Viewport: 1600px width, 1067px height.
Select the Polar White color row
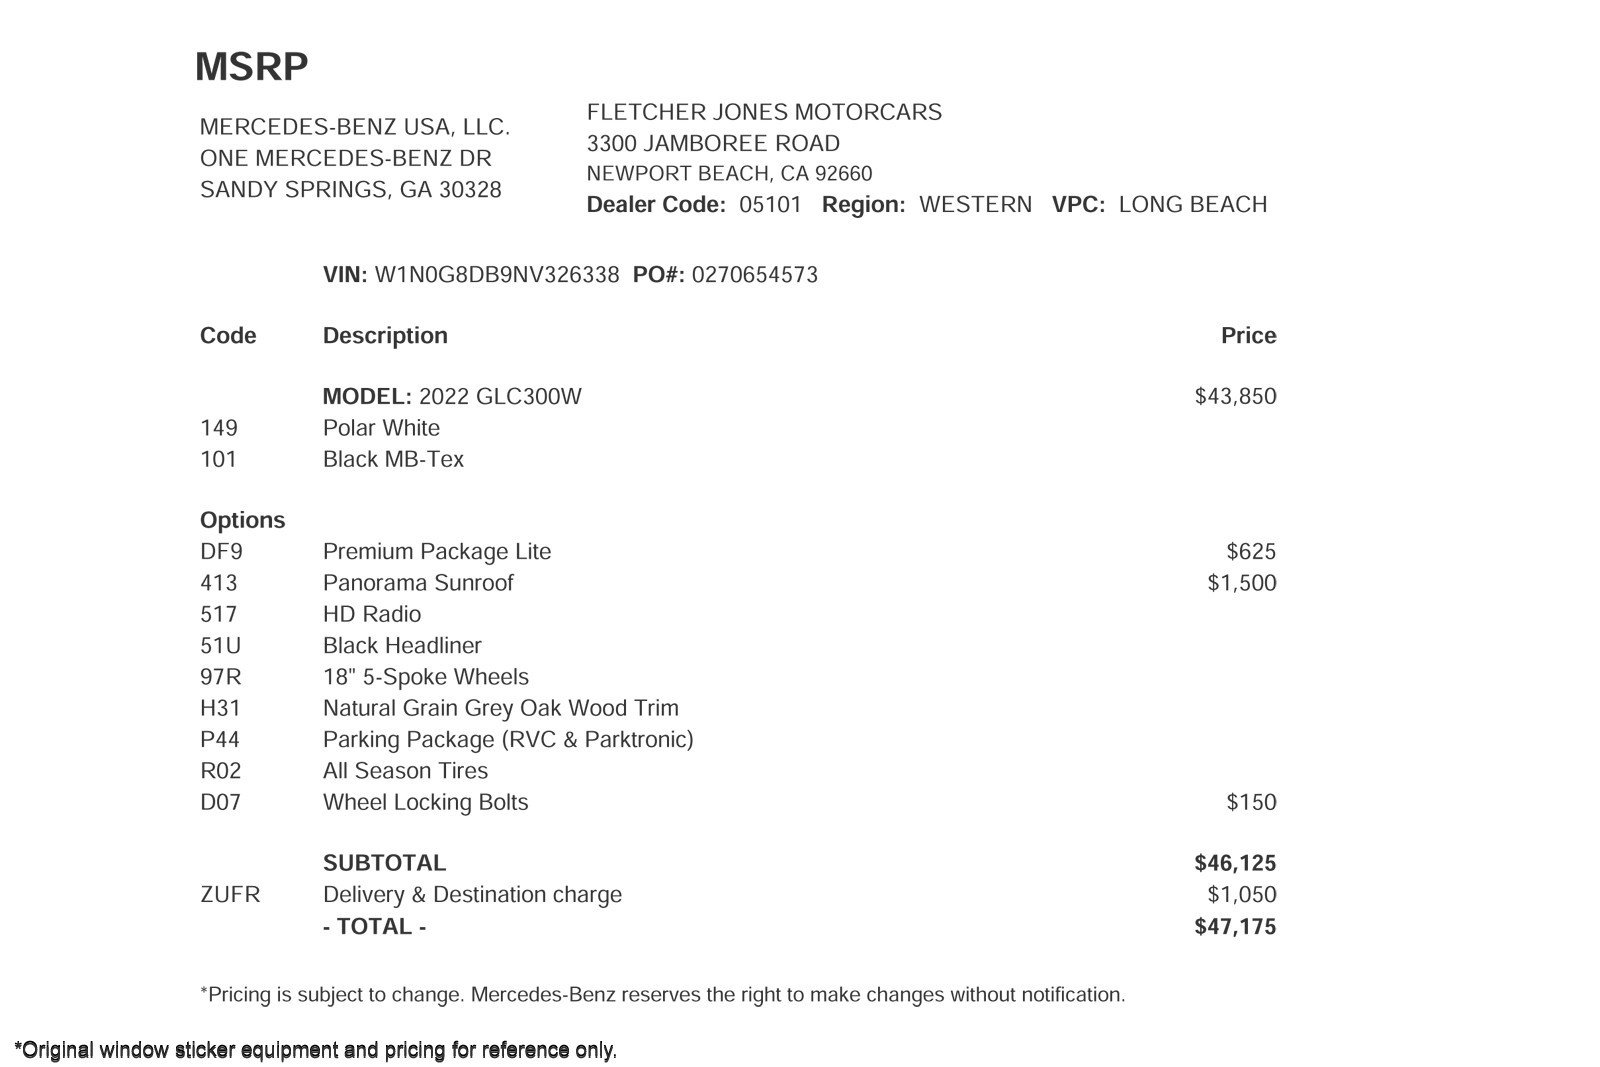(381, 428)
